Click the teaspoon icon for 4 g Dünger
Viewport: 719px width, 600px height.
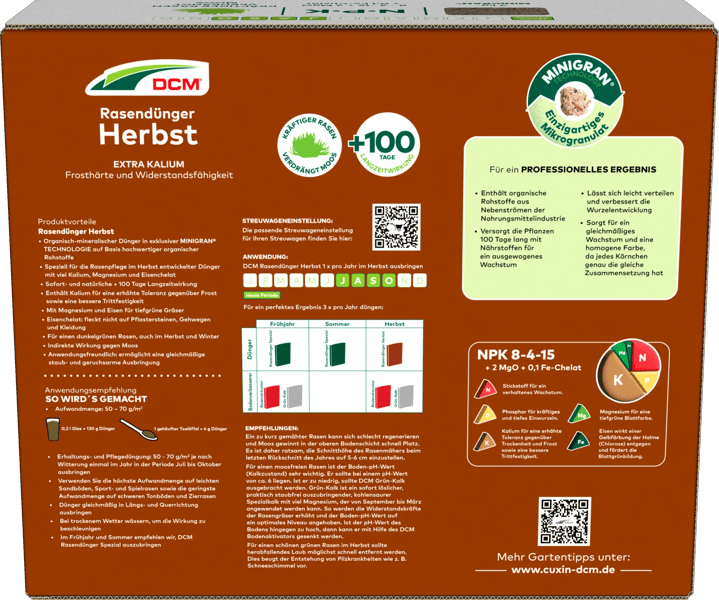click(x=138, y=430)
